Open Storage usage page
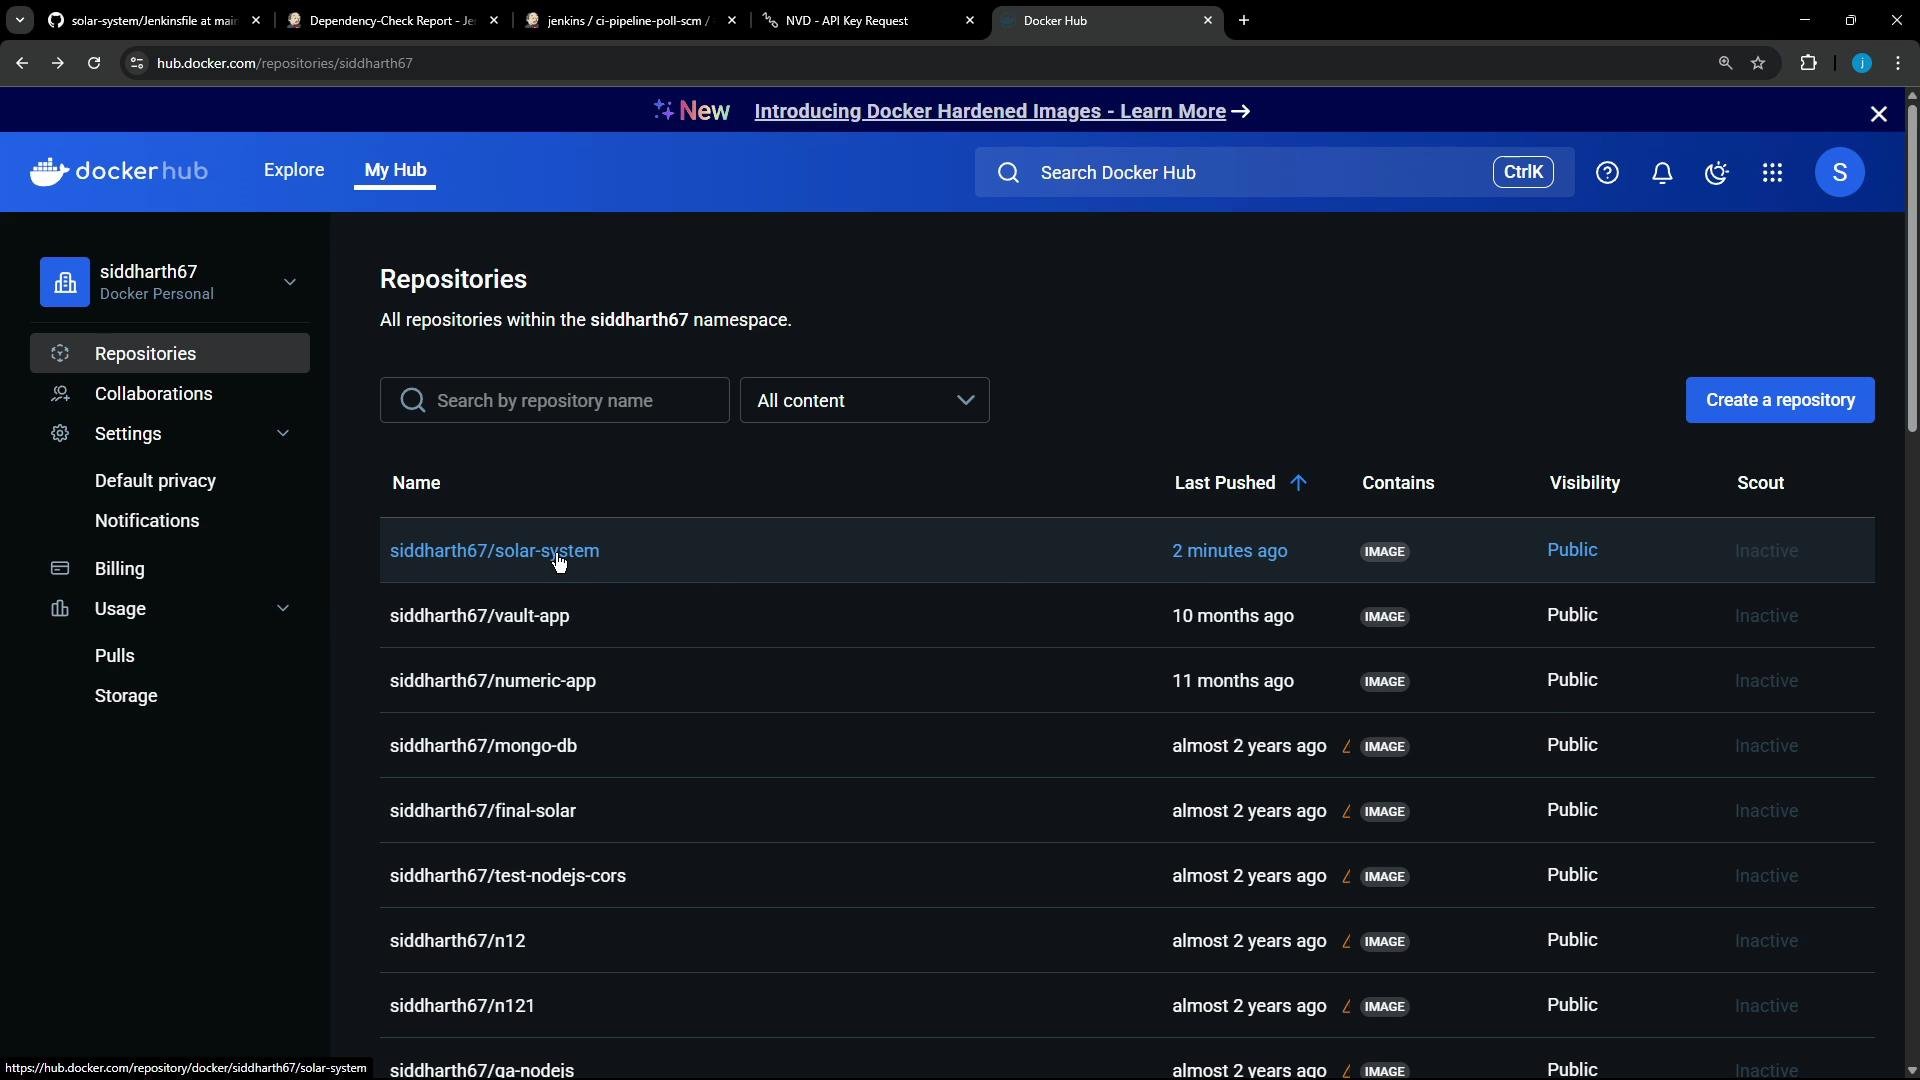 tap(126, 696)
